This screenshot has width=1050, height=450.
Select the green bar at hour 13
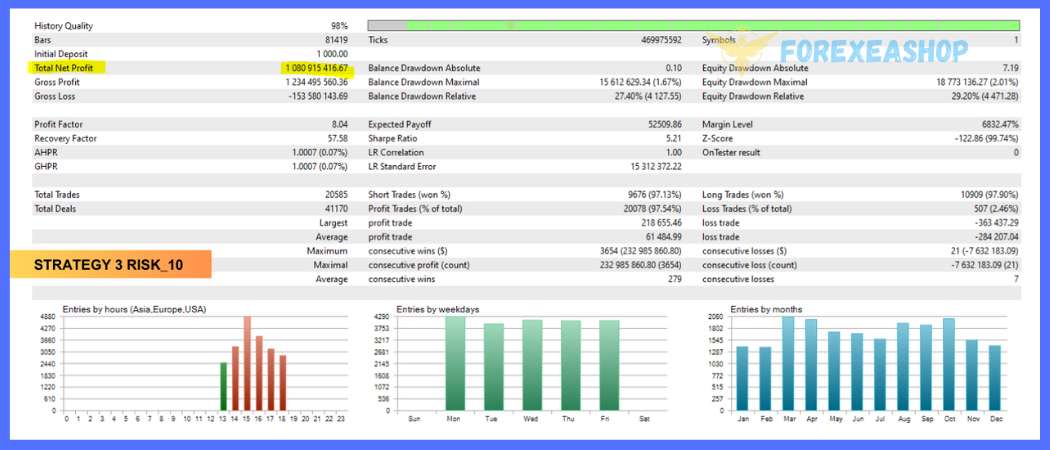[x=223, y=386]
